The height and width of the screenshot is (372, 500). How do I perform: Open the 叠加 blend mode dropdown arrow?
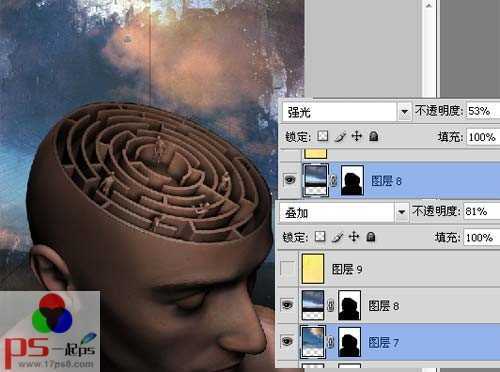pyautogui.click(x=401, y=212)
